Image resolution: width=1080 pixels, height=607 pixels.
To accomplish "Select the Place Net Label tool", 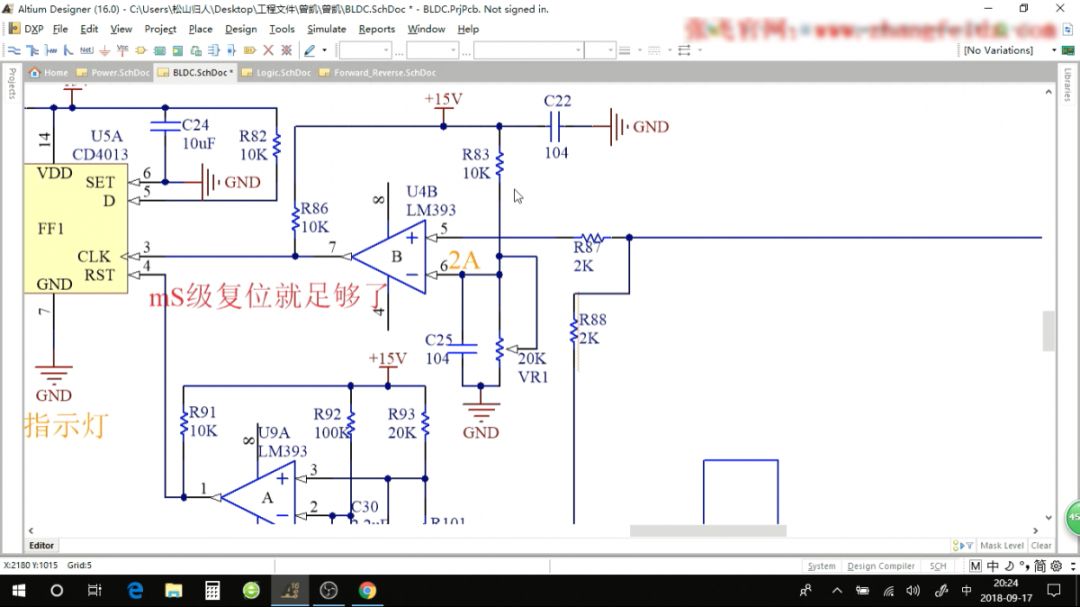I will coord(86,50).
